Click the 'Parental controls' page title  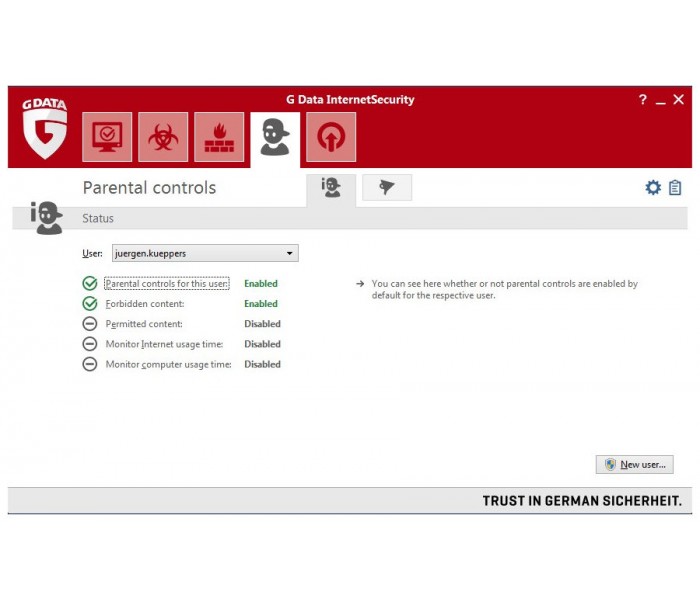click(150, 188)
